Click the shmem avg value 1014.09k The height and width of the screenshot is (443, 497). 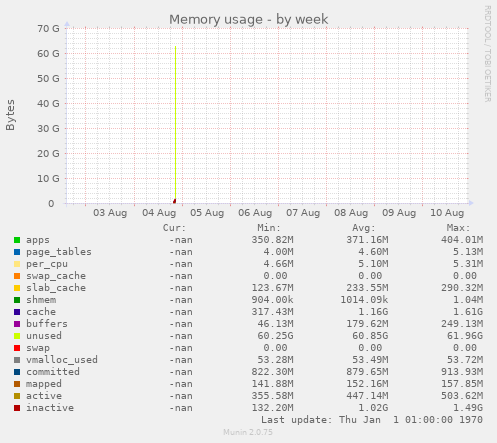coord(364,300)
